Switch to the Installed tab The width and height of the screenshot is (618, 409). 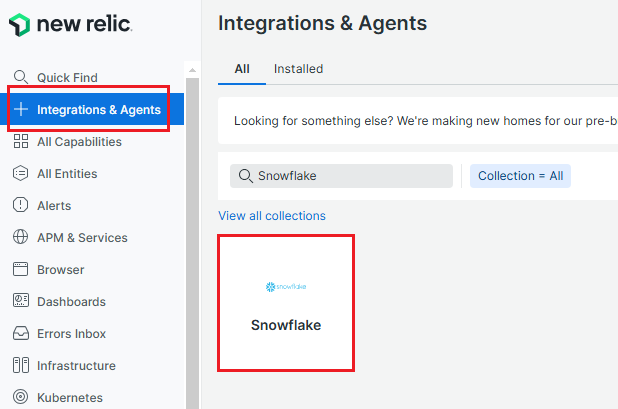click(x=298, y=69)
